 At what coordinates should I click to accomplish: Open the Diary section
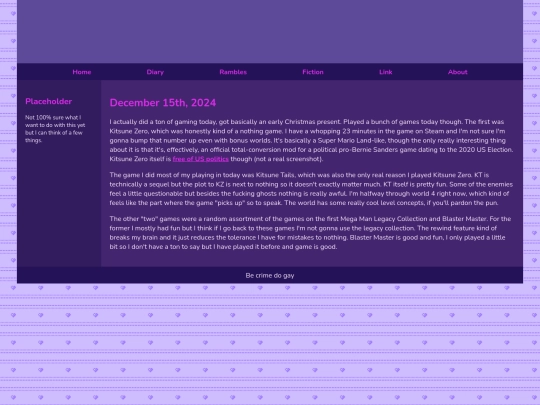point(155,72)
